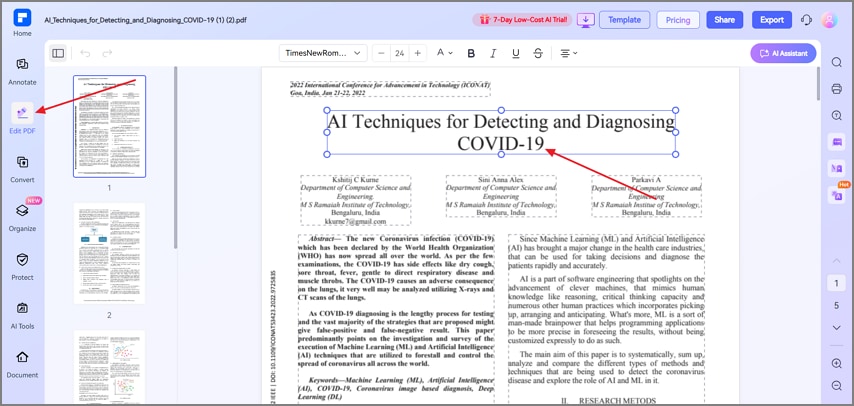The image size is (854, 406).
Task: Zoom out with the magnifier minus
Action: coord(837,386)
